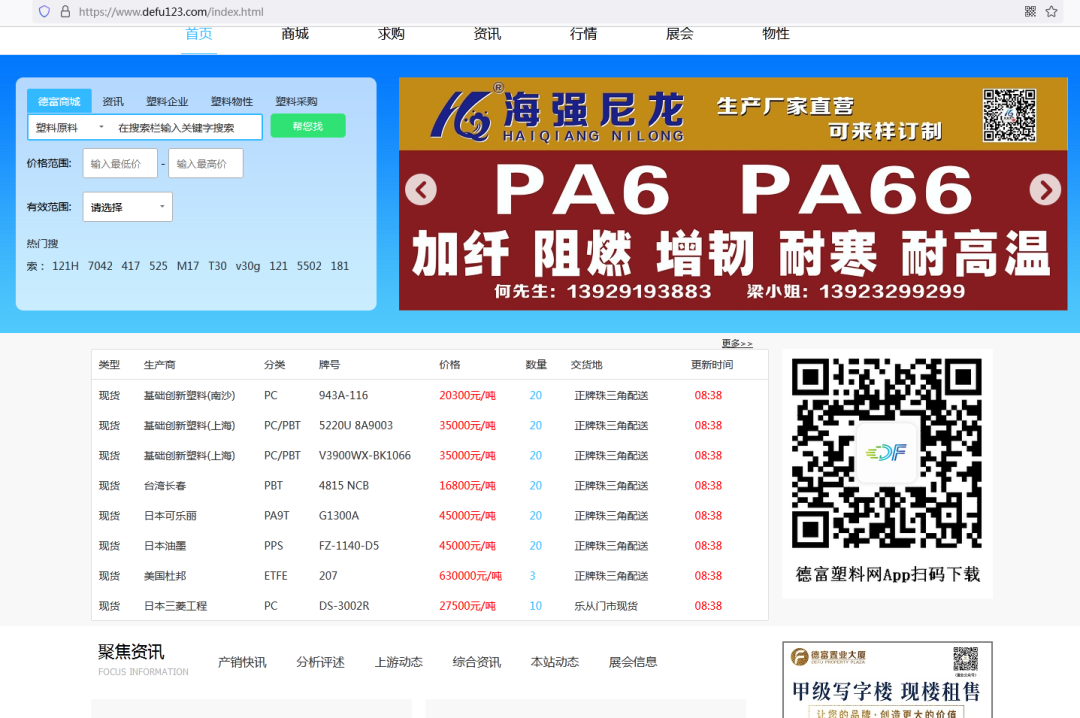Click hot search term 181

[x=340, y=266]
